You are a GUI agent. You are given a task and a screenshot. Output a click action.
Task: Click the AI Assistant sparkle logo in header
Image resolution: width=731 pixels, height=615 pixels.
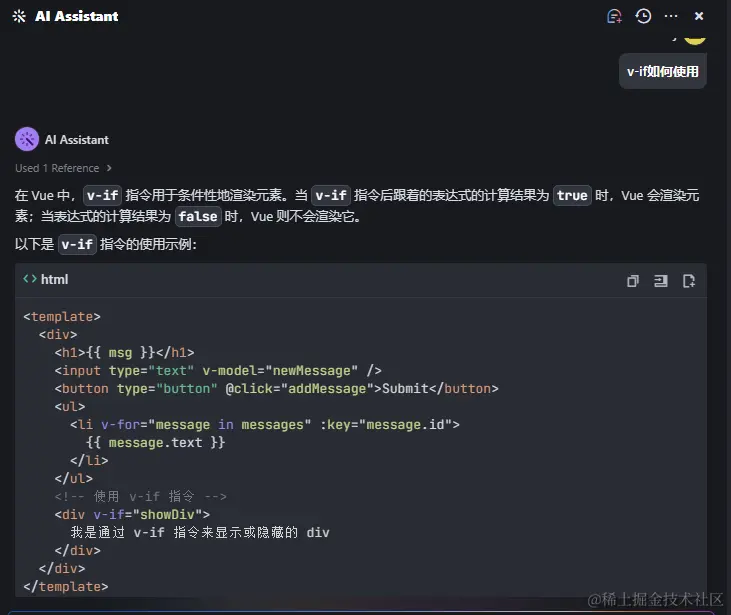coord(19,16)
